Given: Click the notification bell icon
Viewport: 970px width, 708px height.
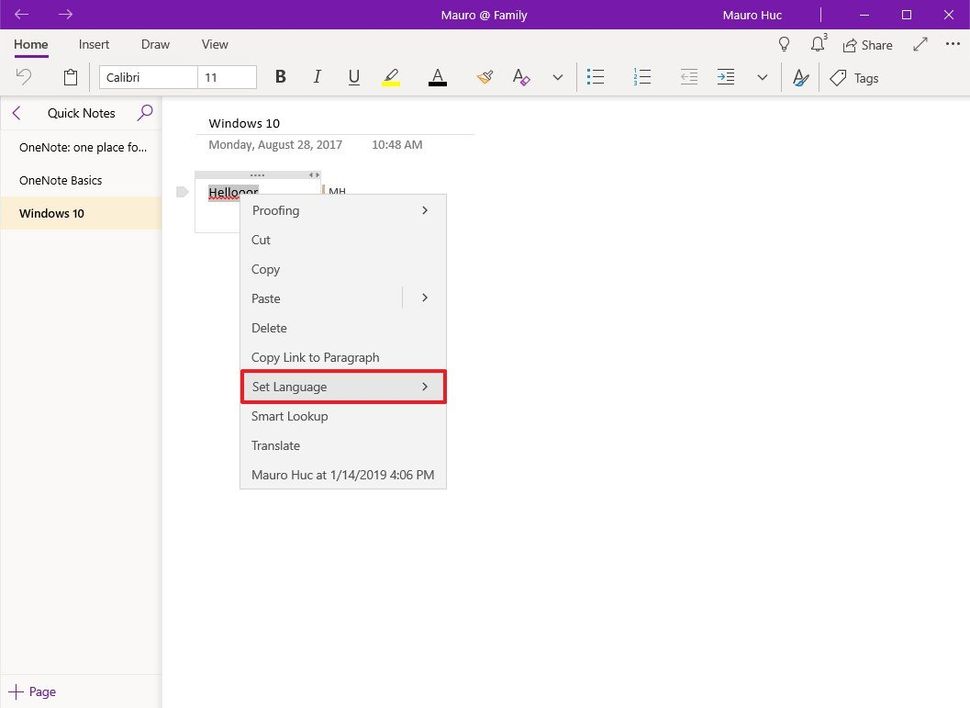Looking at the screenshot, I should [818, 44].
